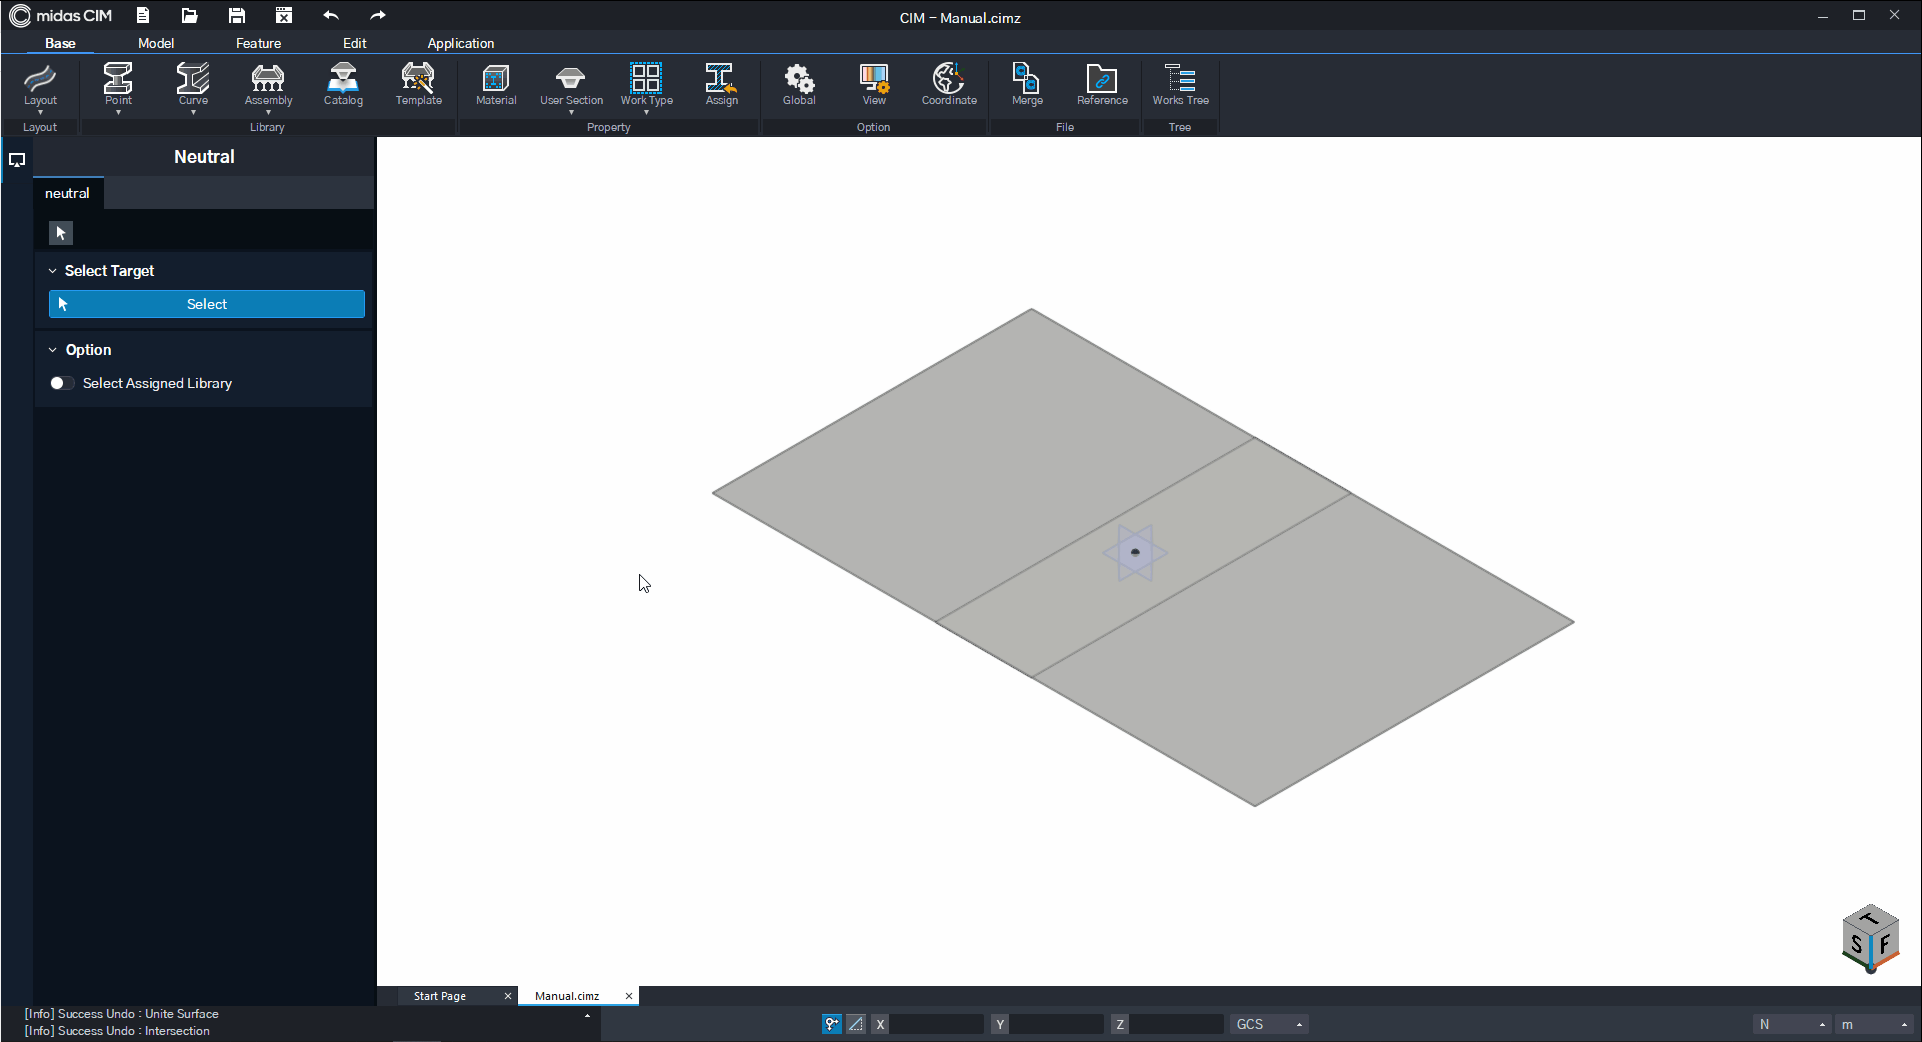Switch to the Base ribbon tab
Screen dimensions: 1922x1042
60,43
